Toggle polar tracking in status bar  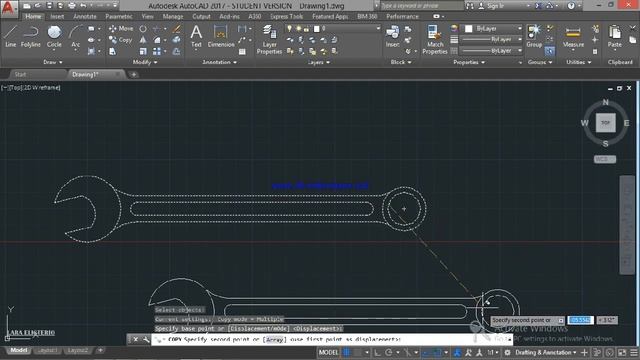[389, 352]
